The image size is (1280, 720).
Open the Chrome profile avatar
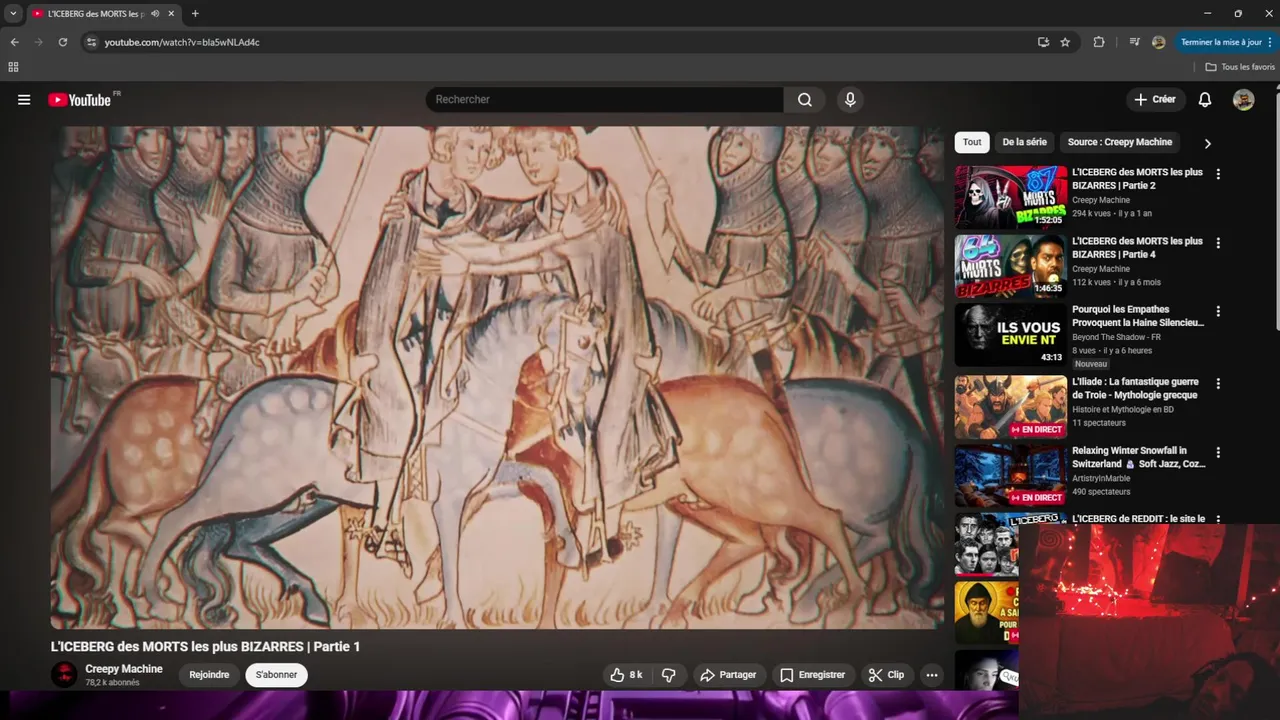pyautogui.click(x=1159, y=42)
